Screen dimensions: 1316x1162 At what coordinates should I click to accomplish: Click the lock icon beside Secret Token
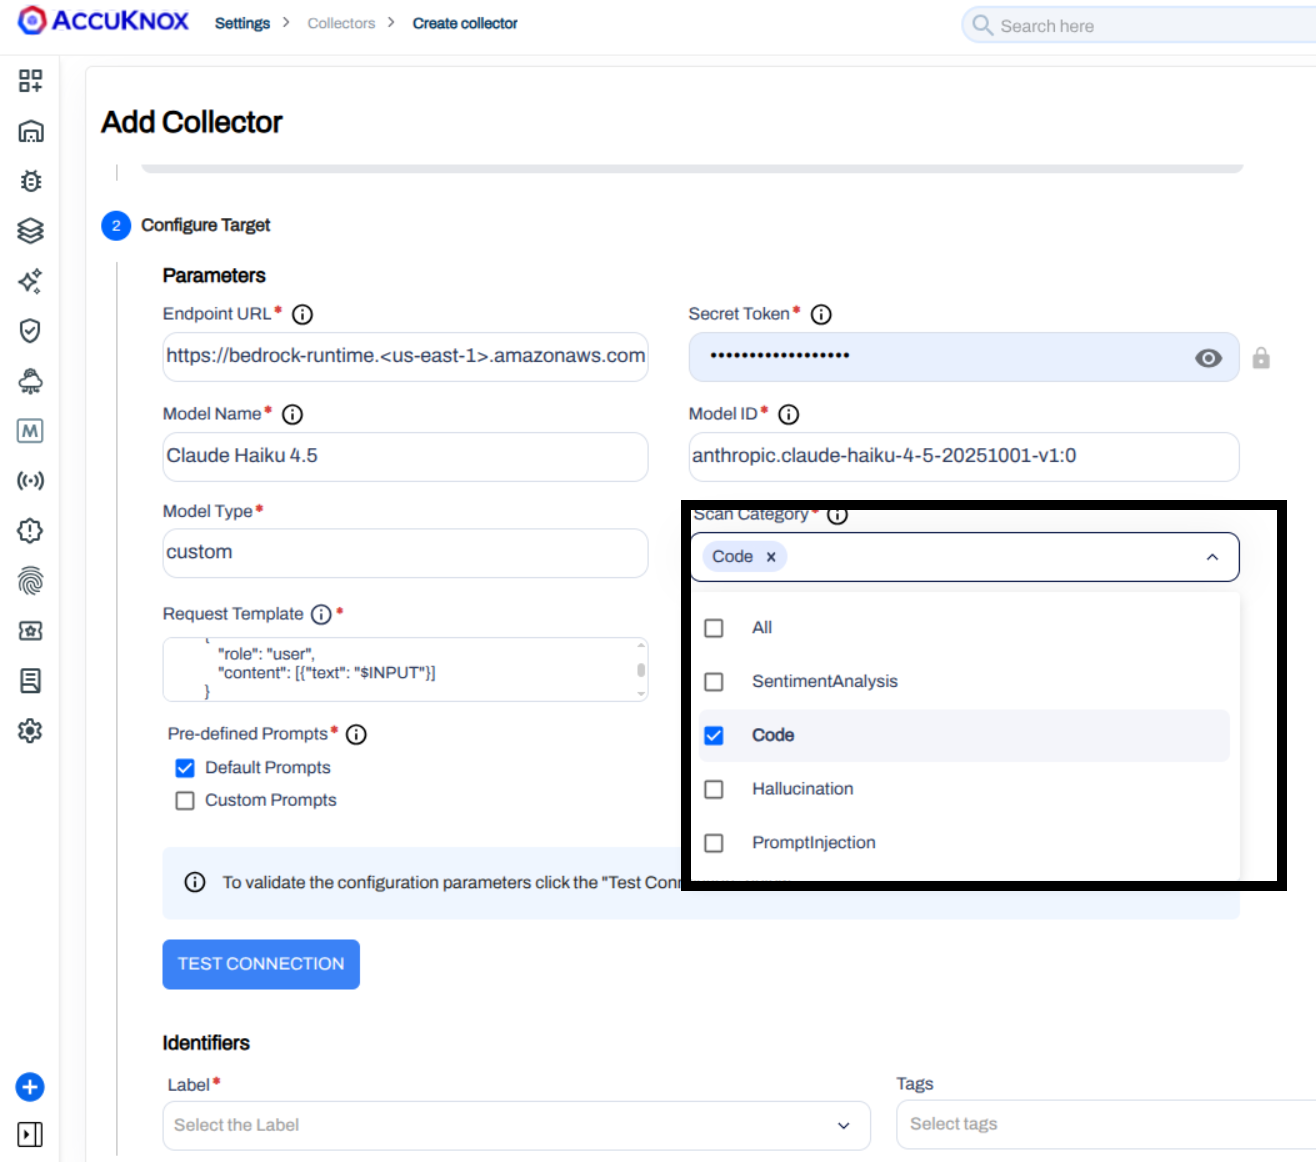[x=1261, y=358]
